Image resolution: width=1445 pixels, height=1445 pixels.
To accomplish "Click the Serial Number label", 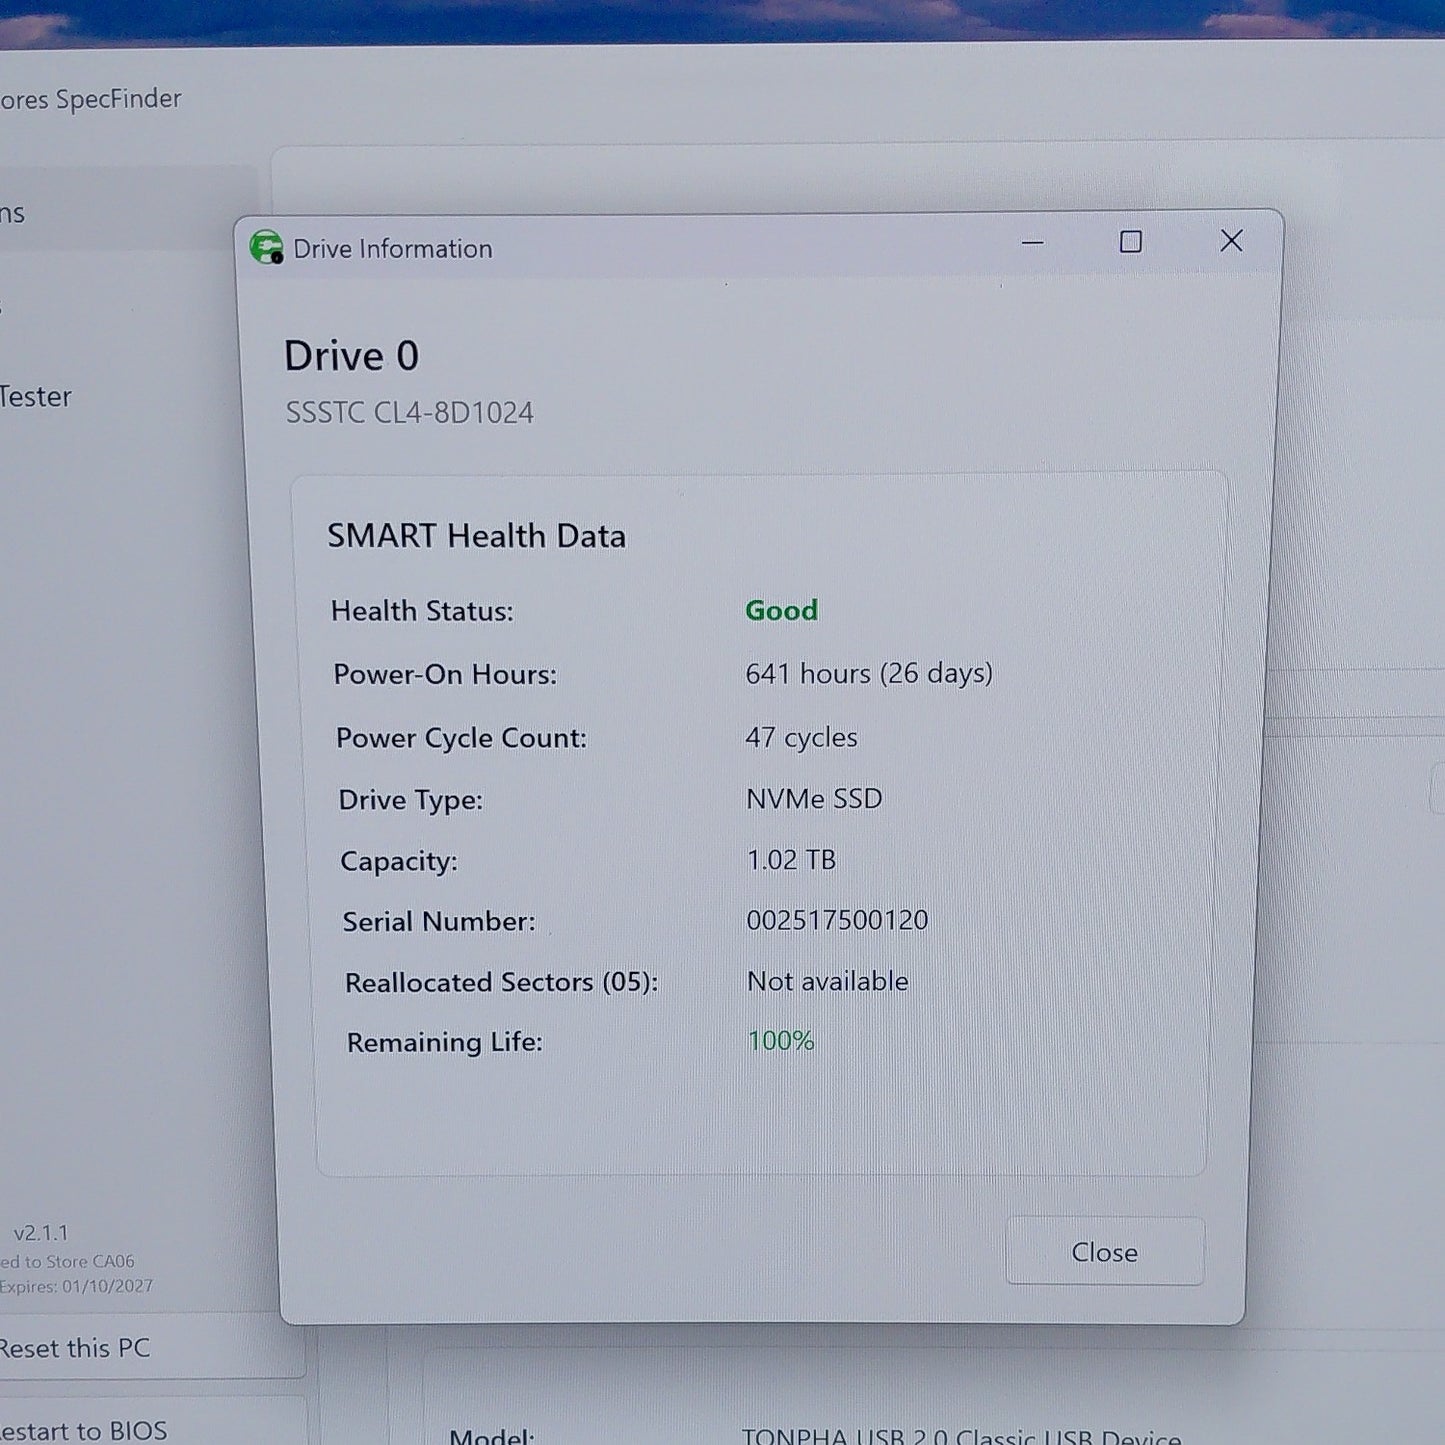I will point(438,921).
